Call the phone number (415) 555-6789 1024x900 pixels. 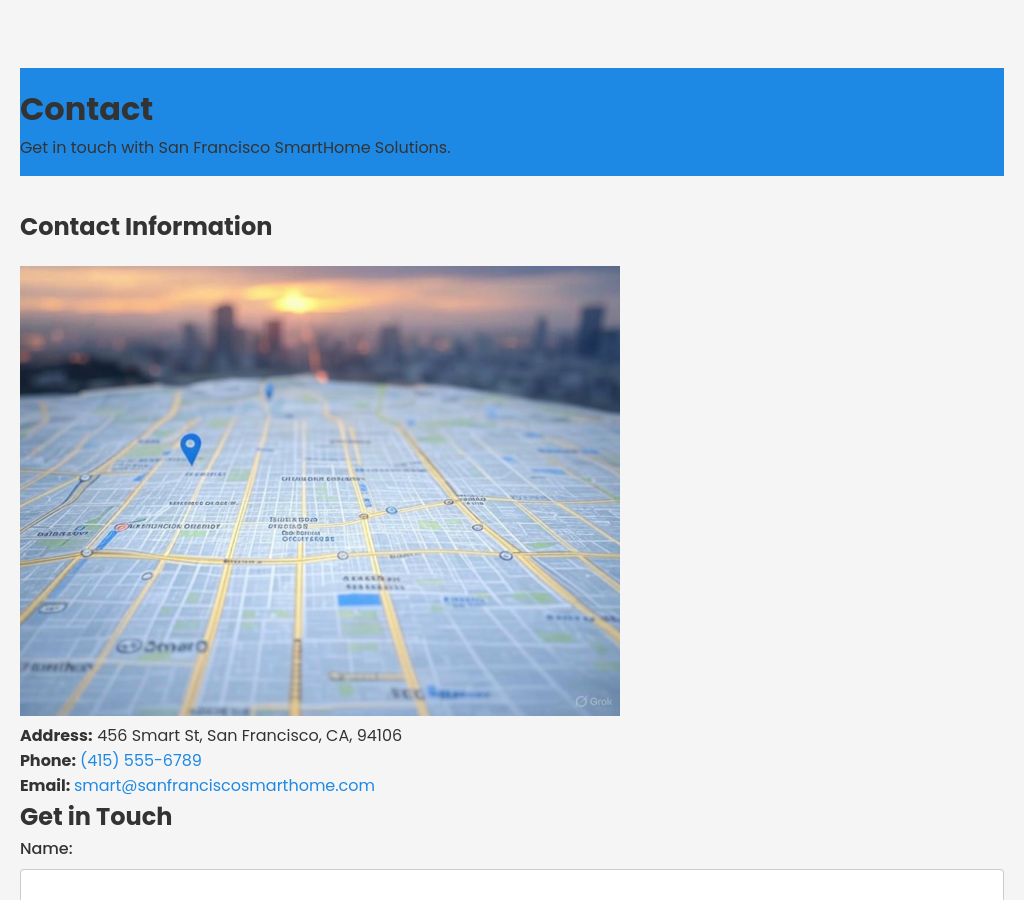pos(141,761)
